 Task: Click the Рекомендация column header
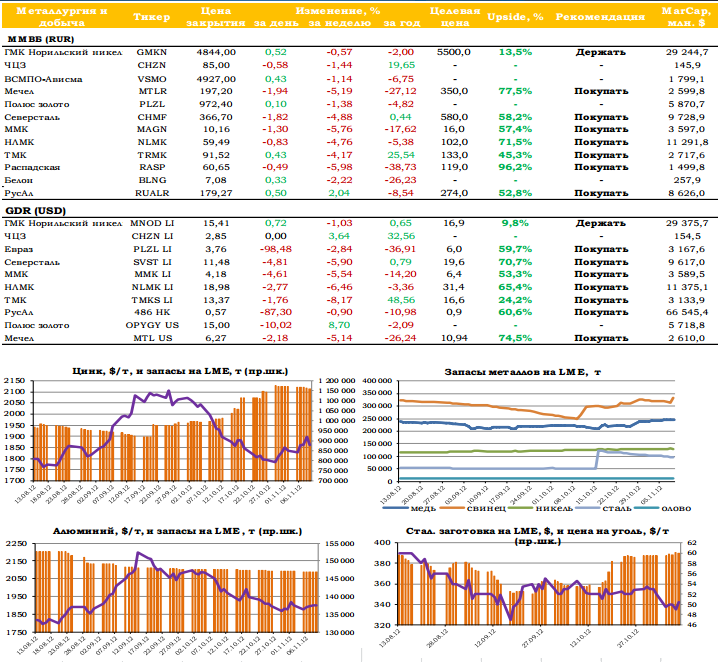click(600, 17)
